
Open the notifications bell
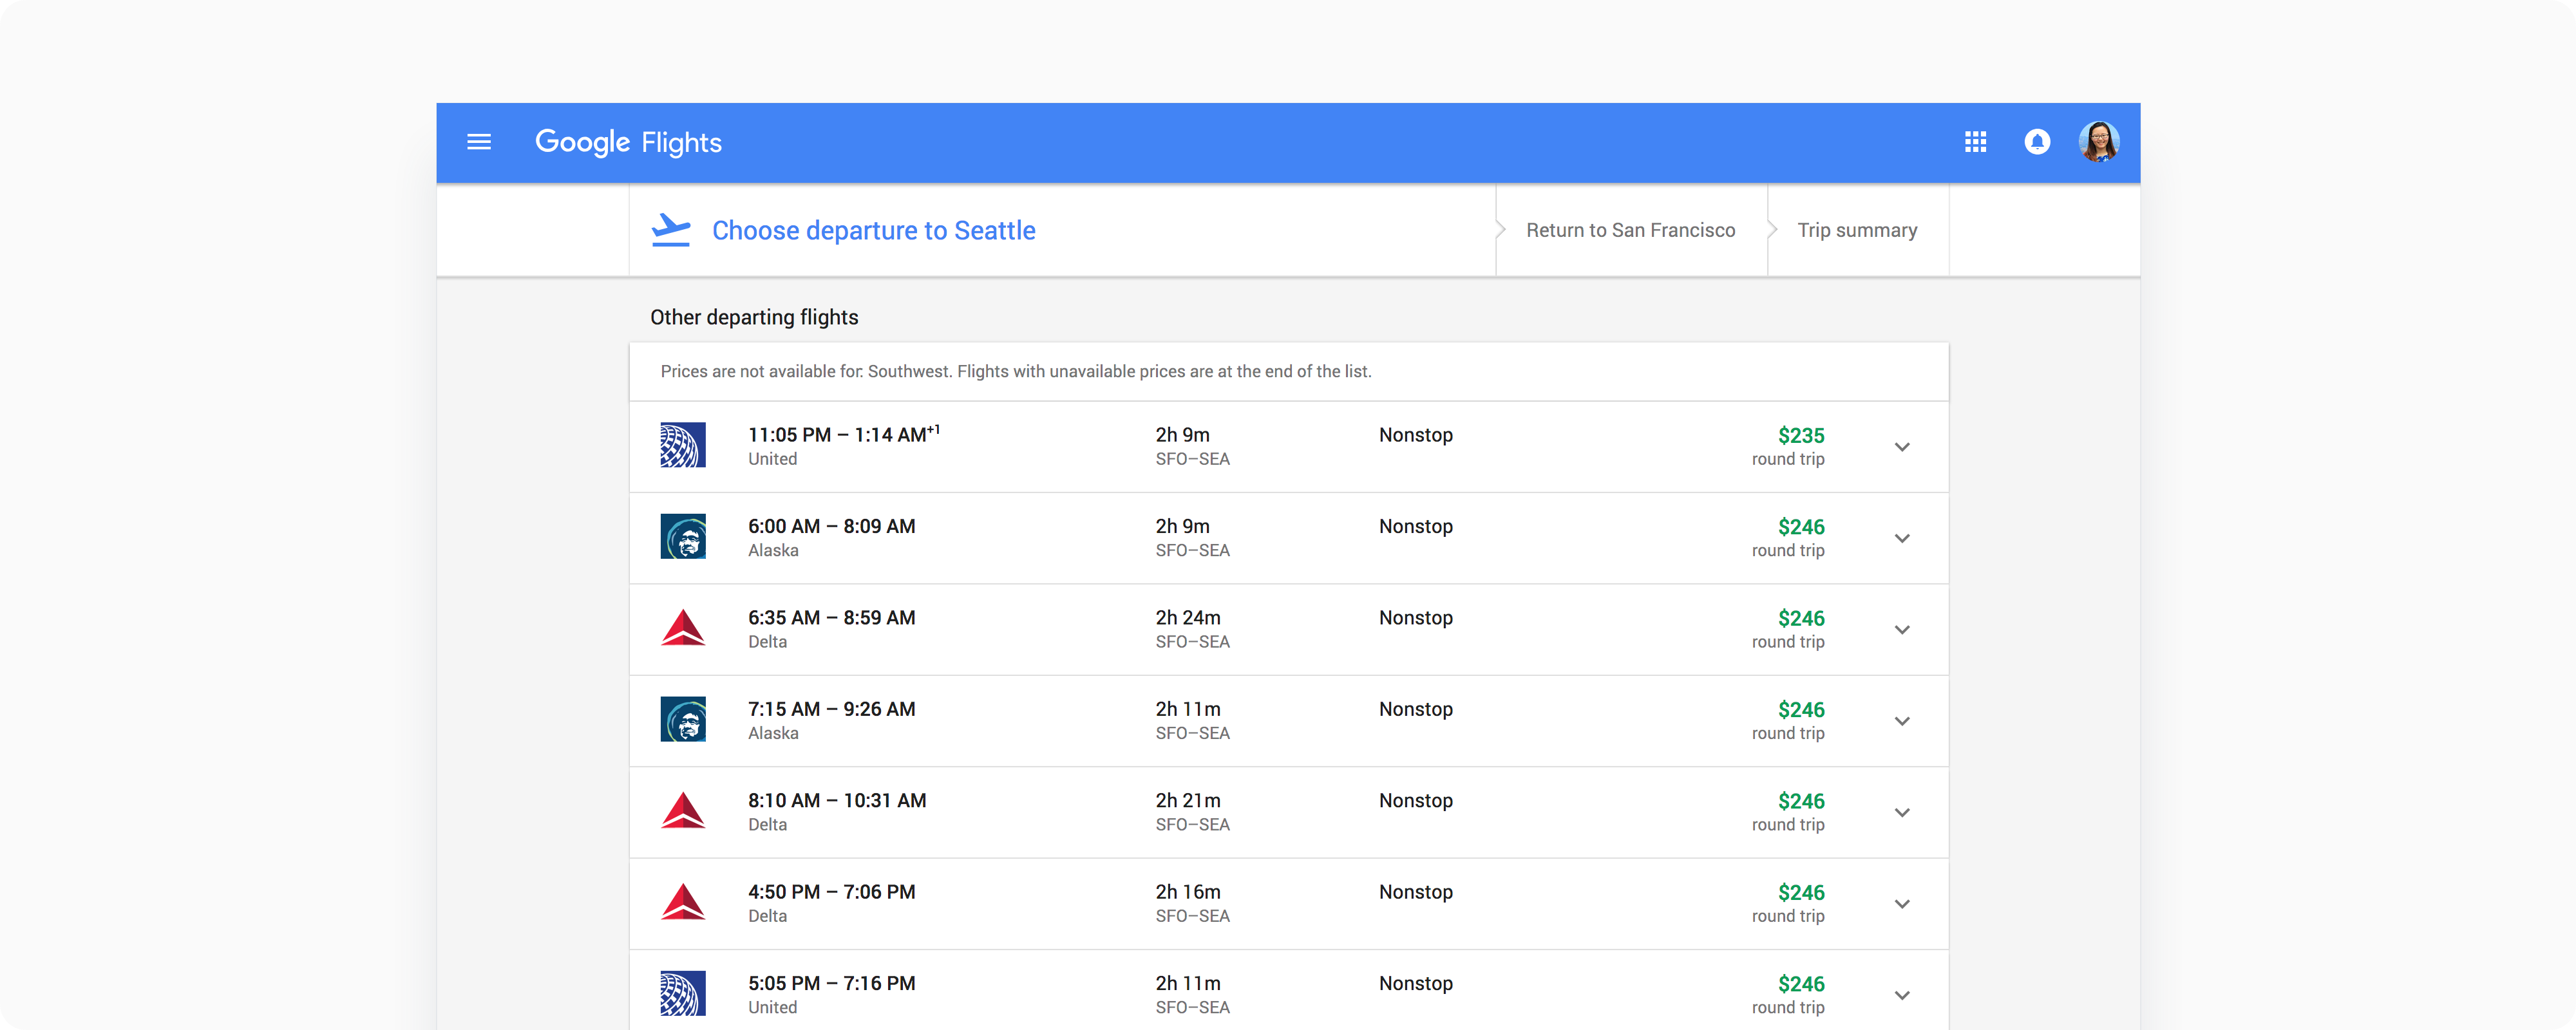[x=2037, y=142]
